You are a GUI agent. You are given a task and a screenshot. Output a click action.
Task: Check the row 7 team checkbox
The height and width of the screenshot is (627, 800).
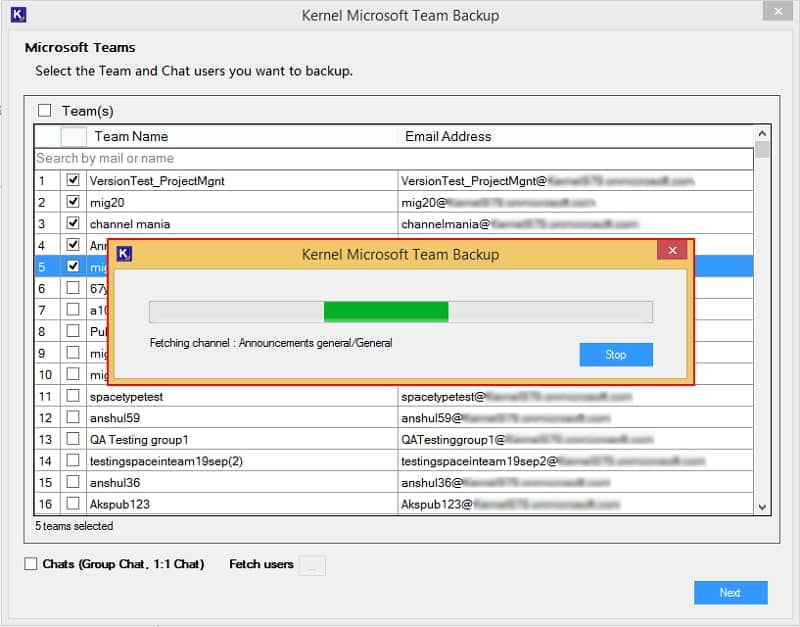(73, 309)
